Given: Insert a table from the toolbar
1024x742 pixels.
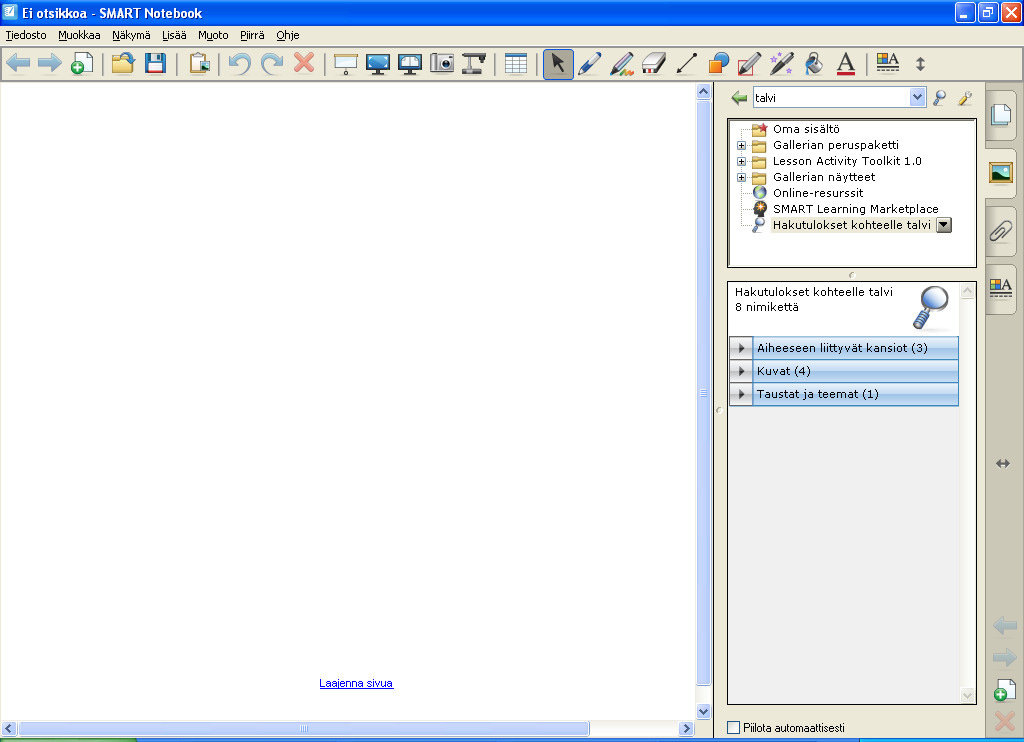Looking at the screenshot, I should pos(515,63).
